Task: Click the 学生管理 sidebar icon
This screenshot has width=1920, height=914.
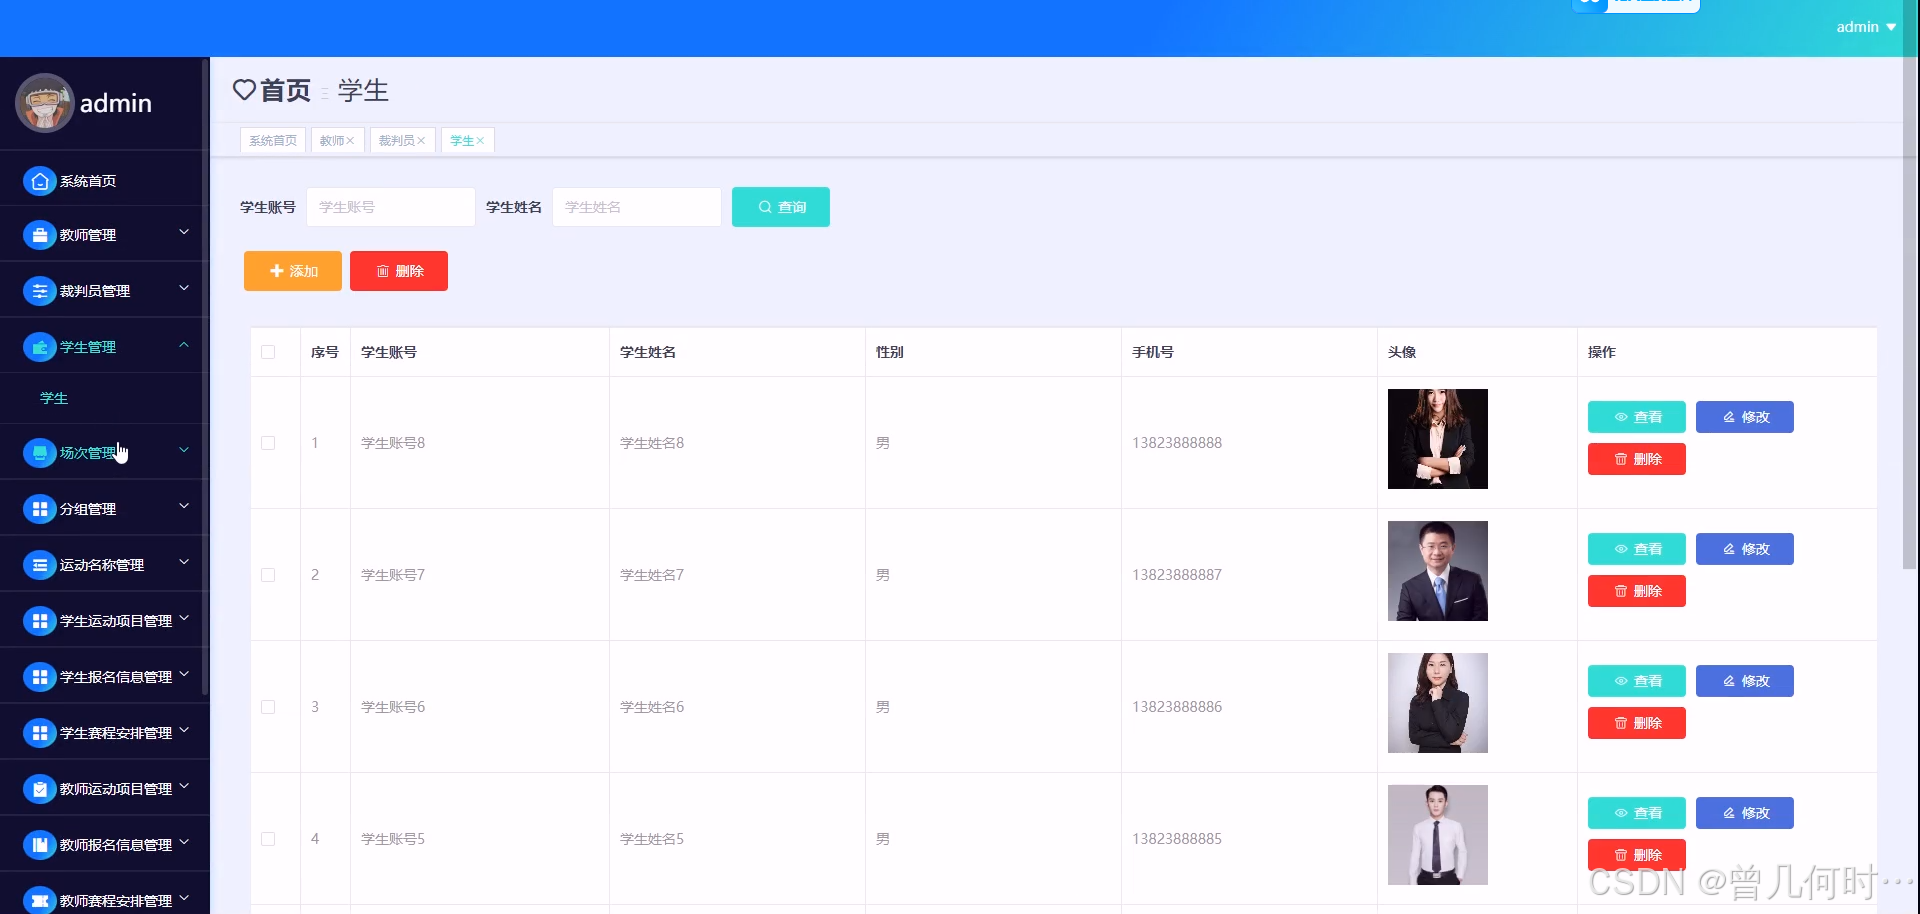Action: pyautogui.click(x=39, y=347)
